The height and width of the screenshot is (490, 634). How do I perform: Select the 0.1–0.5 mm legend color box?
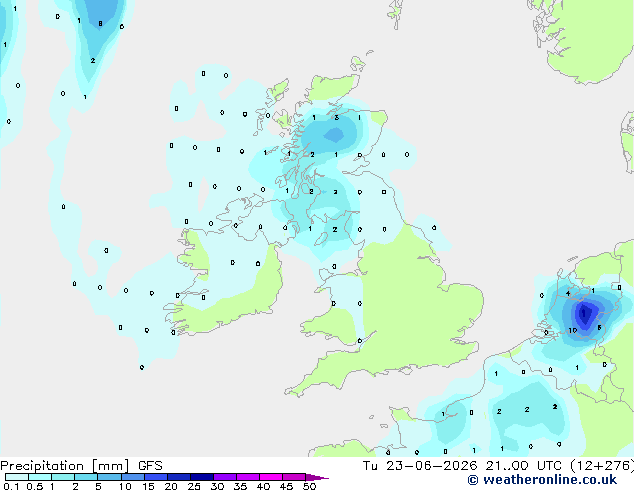point(17,477)
